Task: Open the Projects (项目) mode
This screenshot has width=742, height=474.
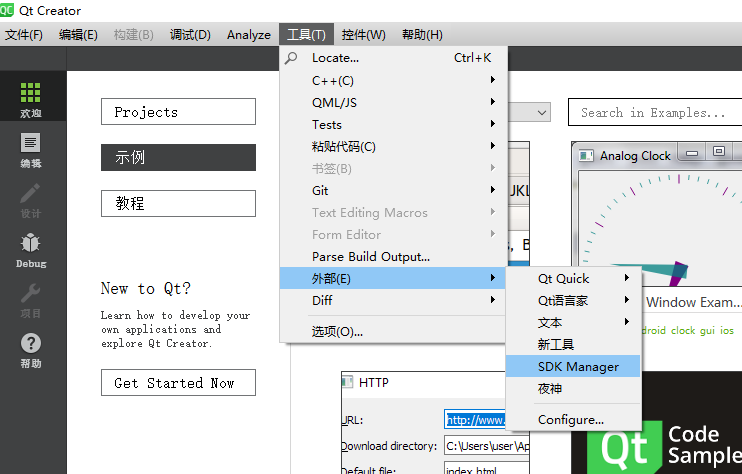Action: (x=31, y=300)
